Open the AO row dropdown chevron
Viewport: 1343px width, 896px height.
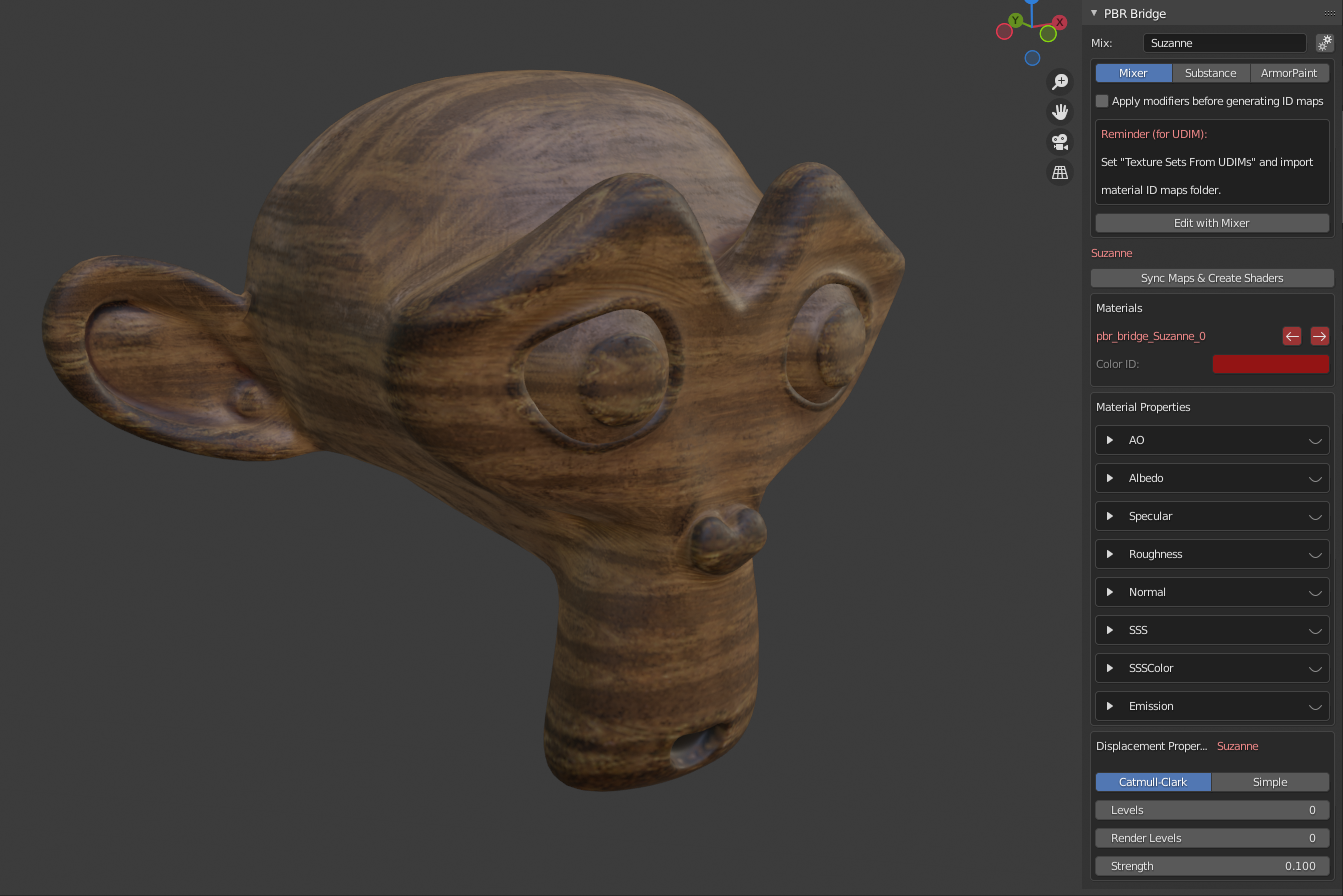tap(1315, 441)
